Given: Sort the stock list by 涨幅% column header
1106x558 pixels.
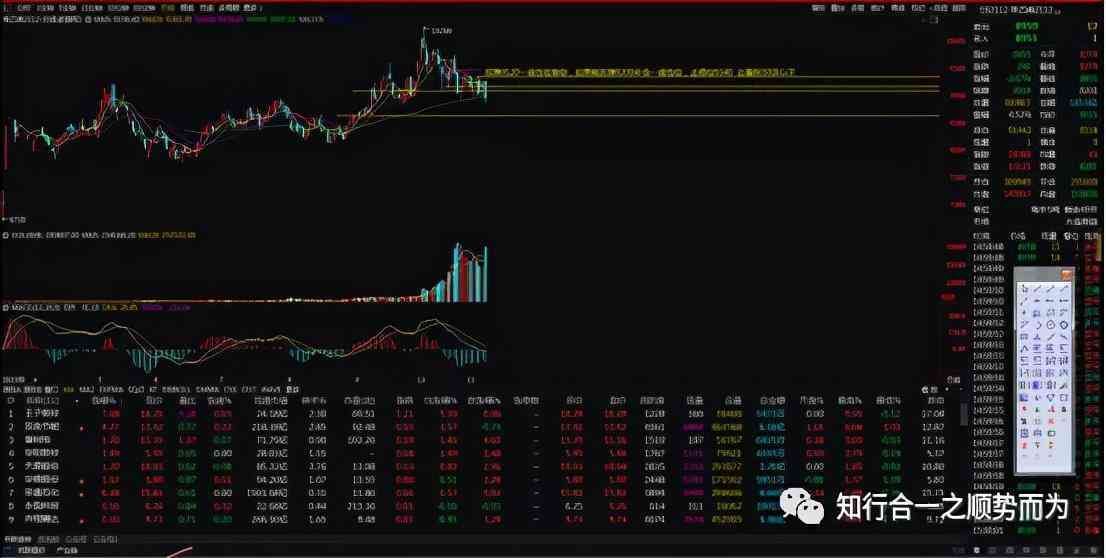Looking at the screenshot, I should tap(105, 399).
